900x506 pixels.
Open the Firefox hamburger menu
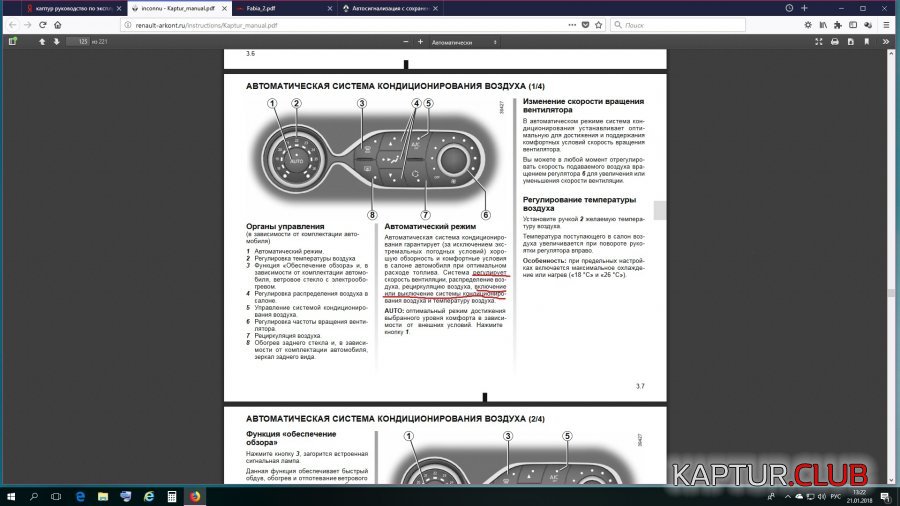click(887, 25)
